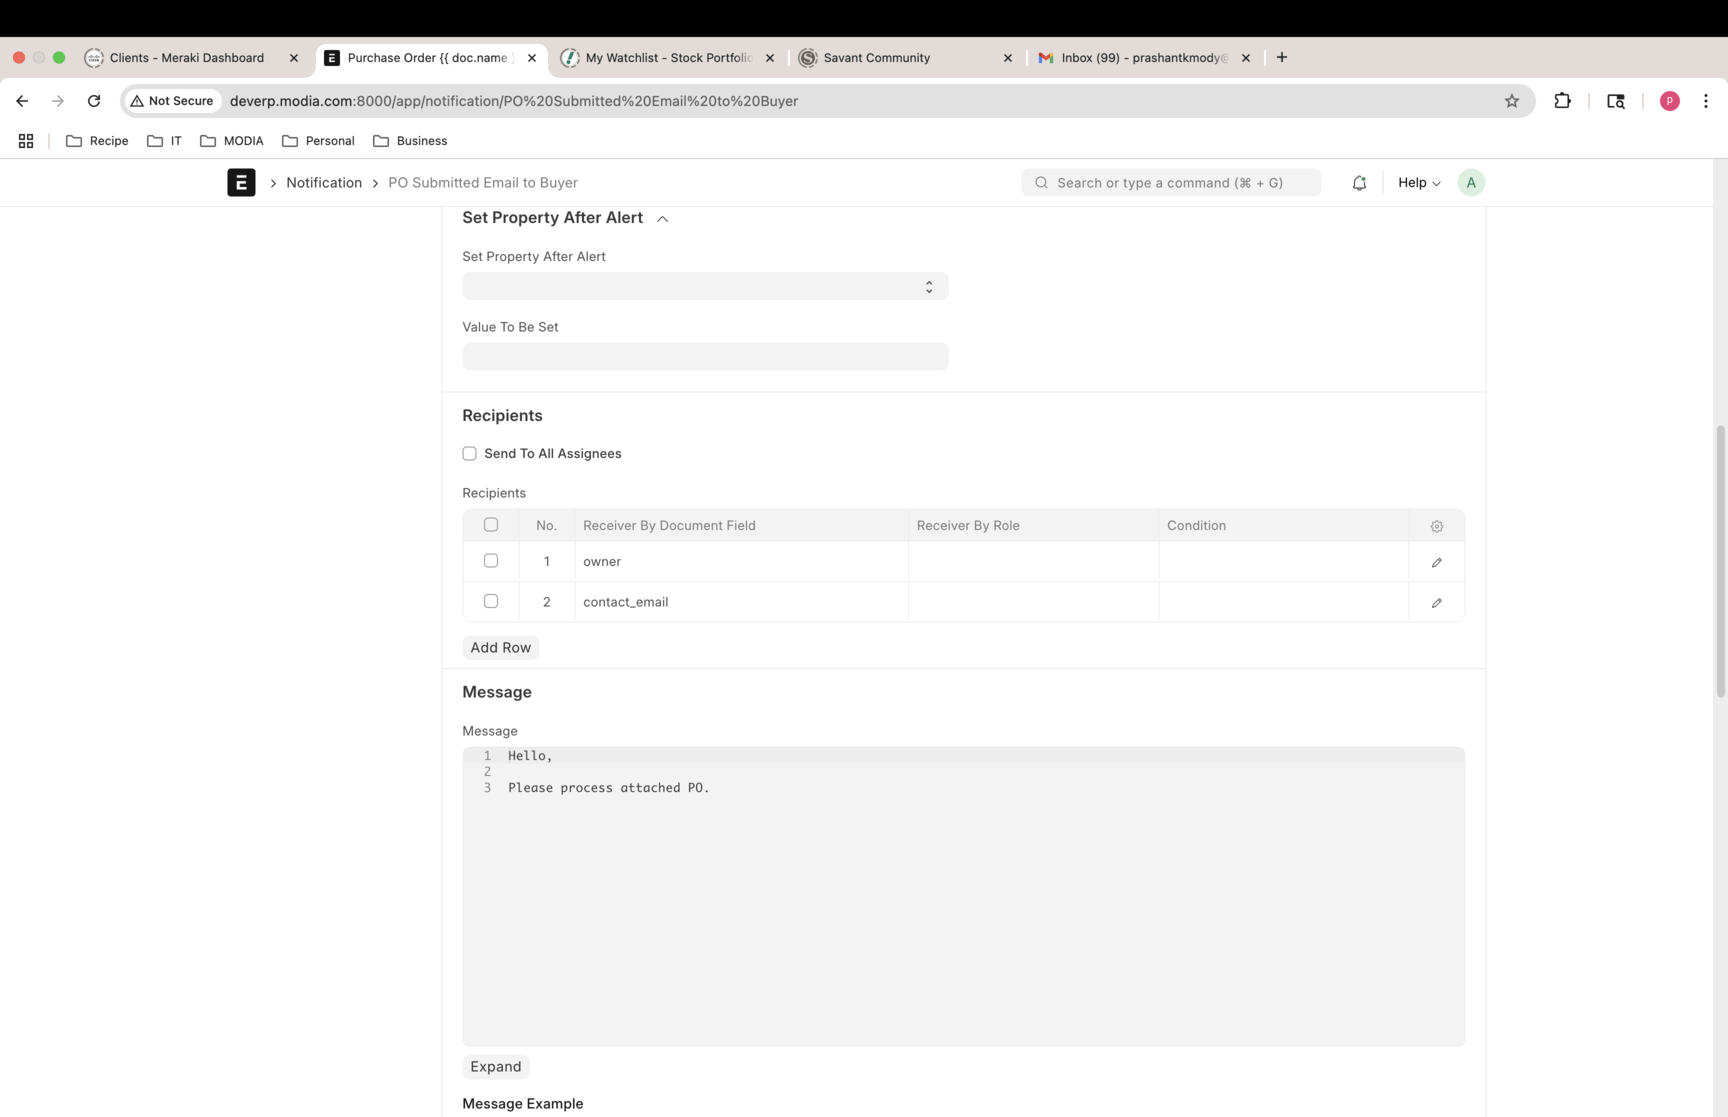Collapse the Set Property After Alert section

coord(662,218)
